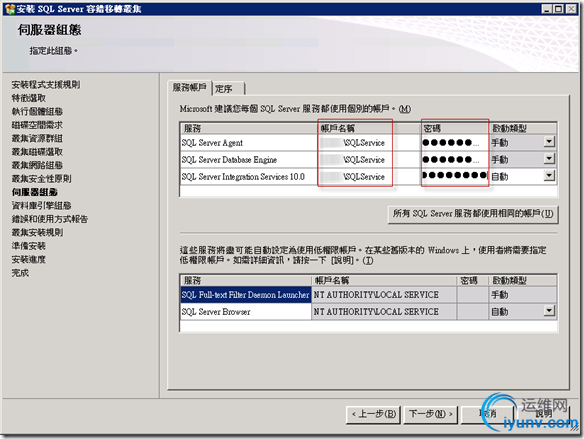Click the 叢集網路組態 step in sidebar
The height and width of the screenshot is (439, 584).
click(x=37, y=165)
